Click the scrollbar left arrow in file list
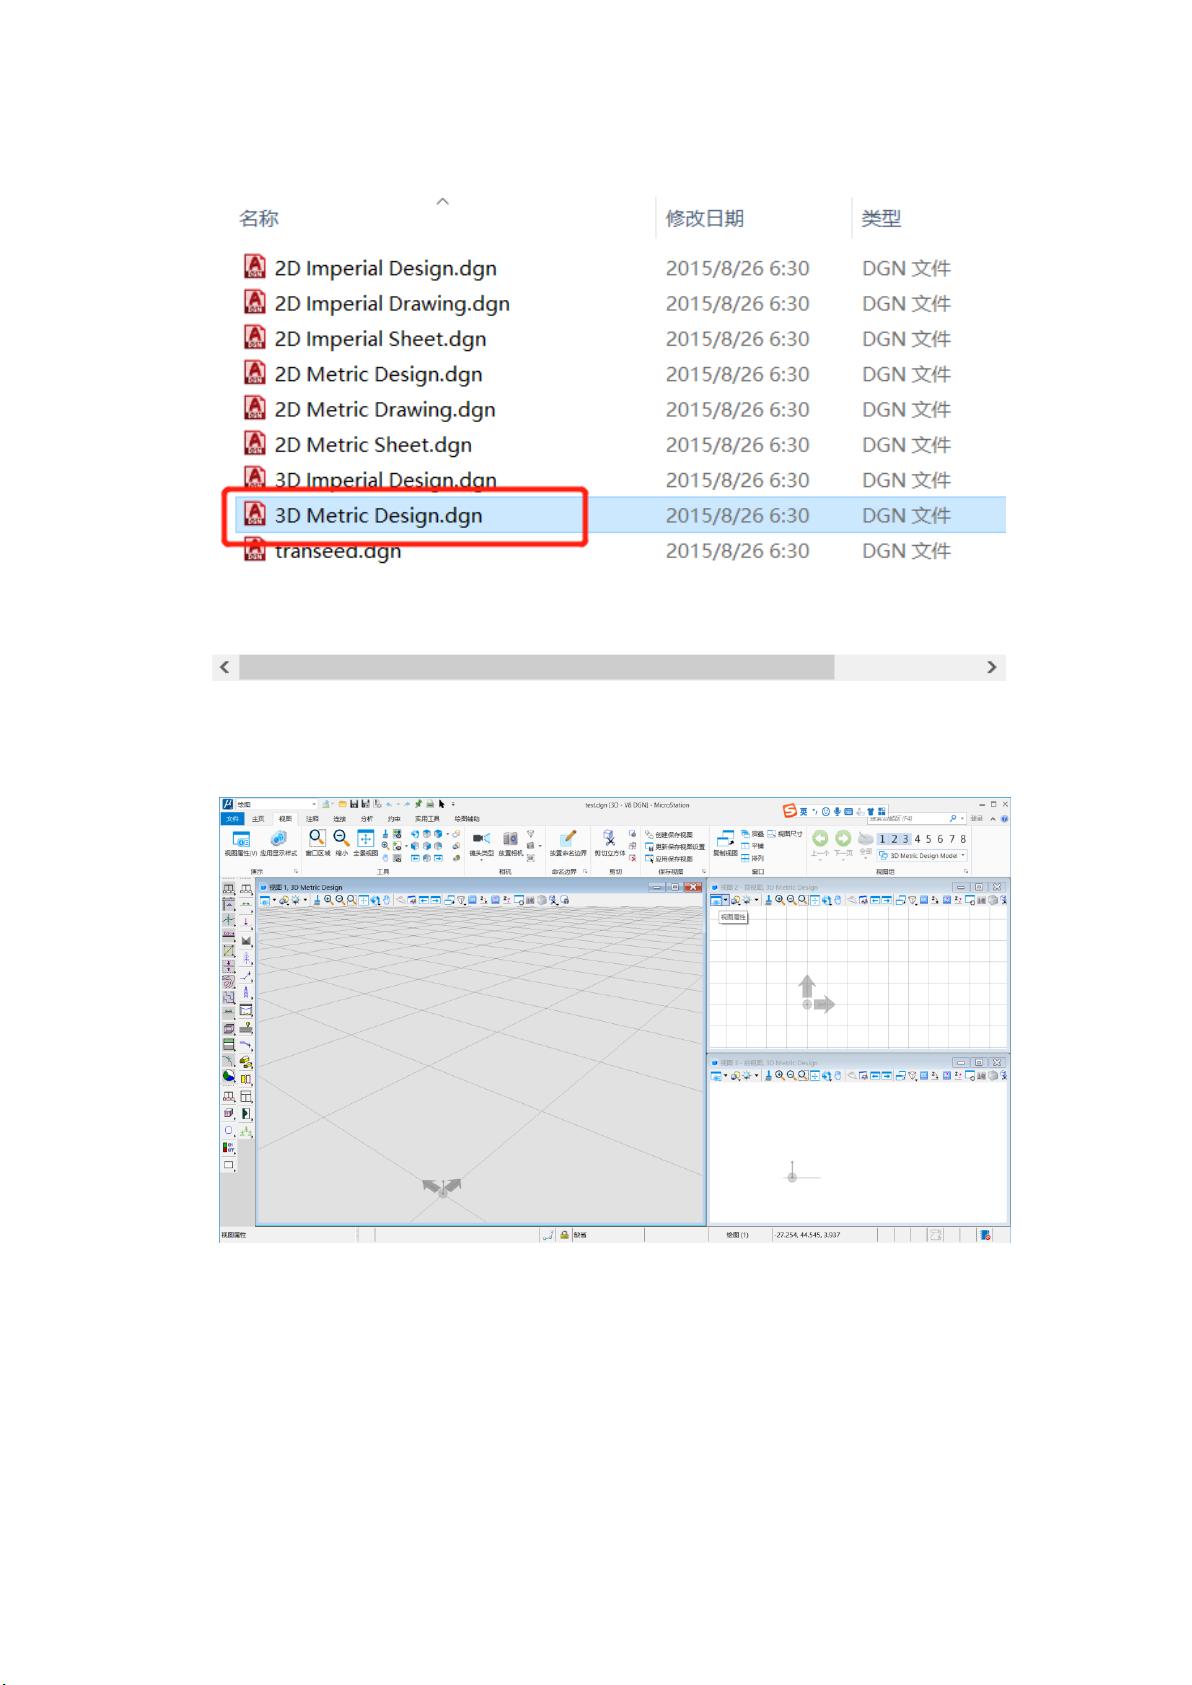This screenshot has height=1685, width=1192. tap(225, 667)
